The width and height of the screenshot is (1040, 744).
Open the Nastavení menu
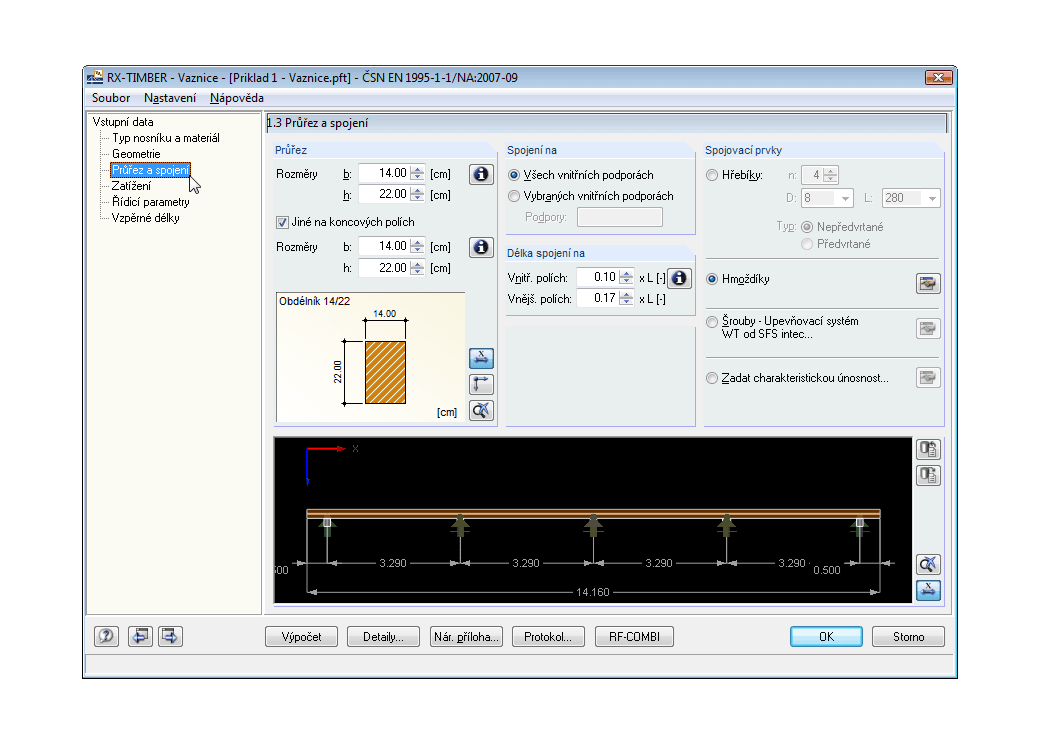tap(170, 98)
